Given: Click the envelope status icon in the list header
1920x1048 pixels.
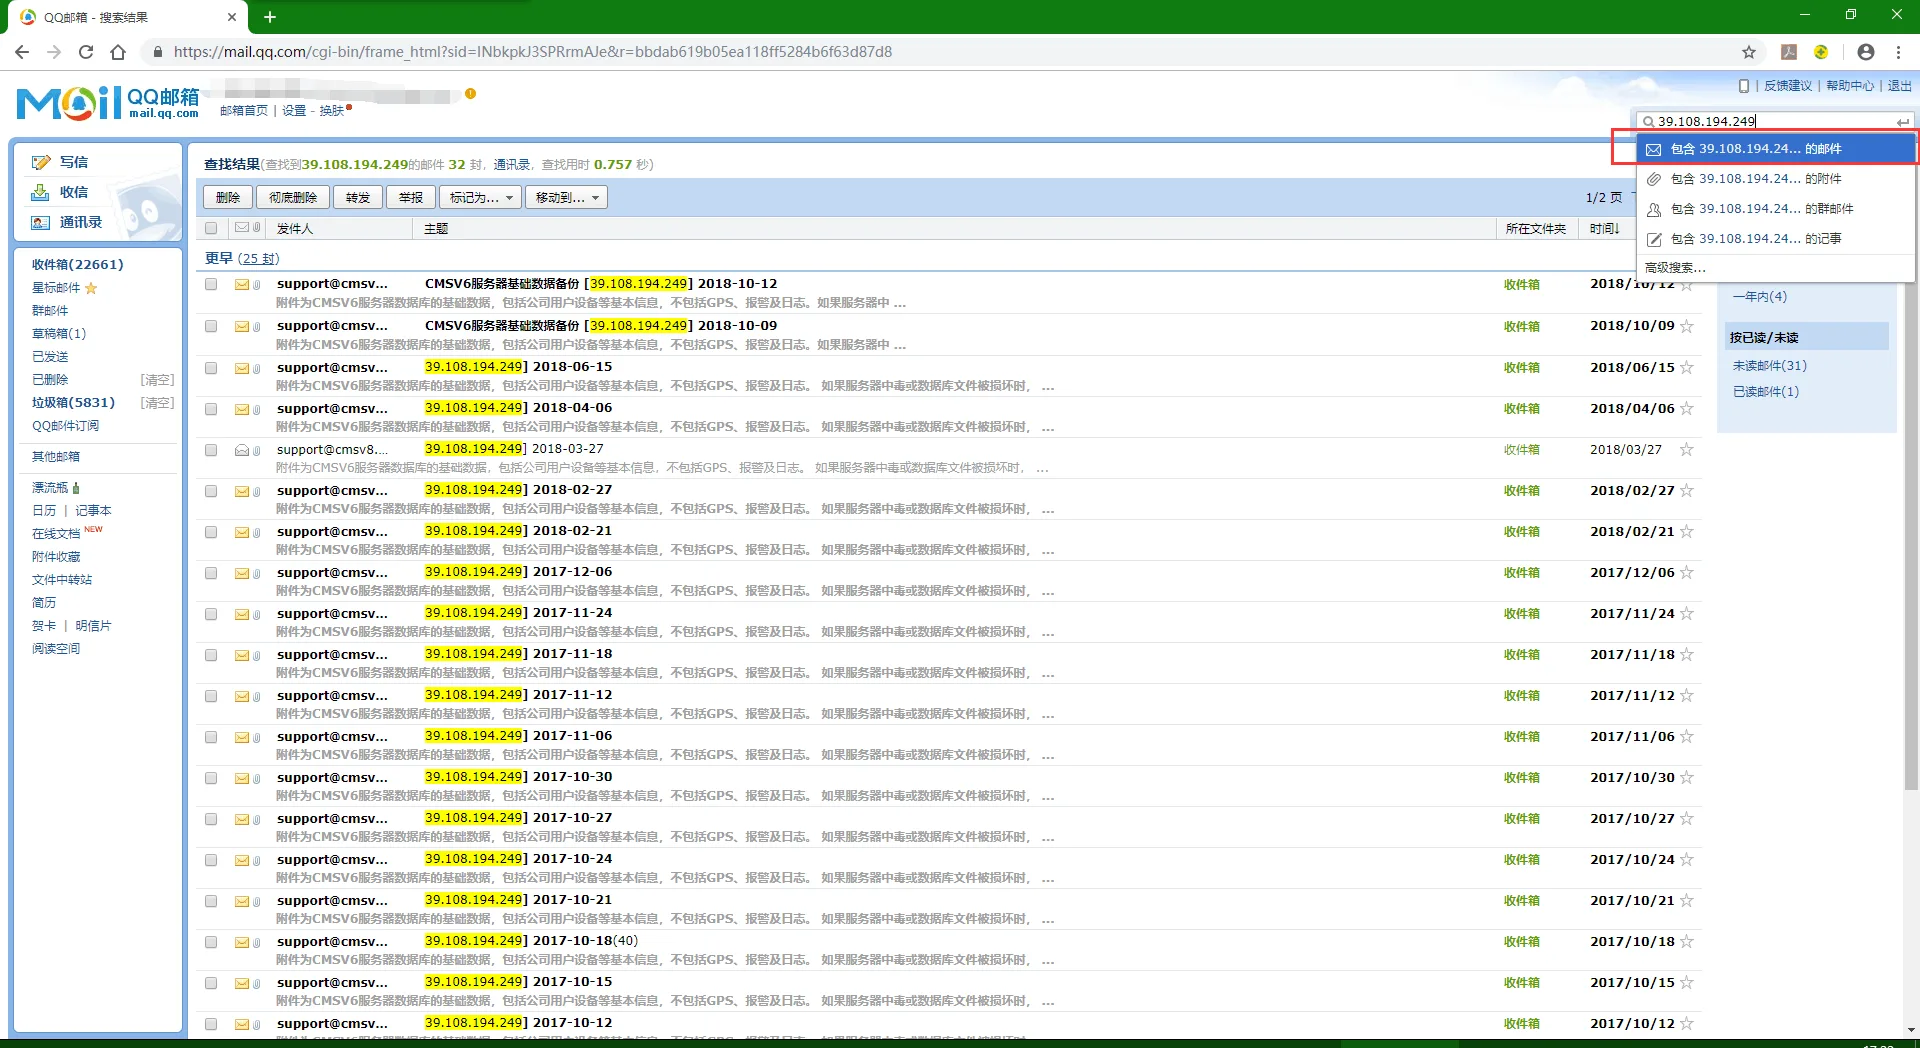Looking at the screenshot, I should (x=242, y=228).
